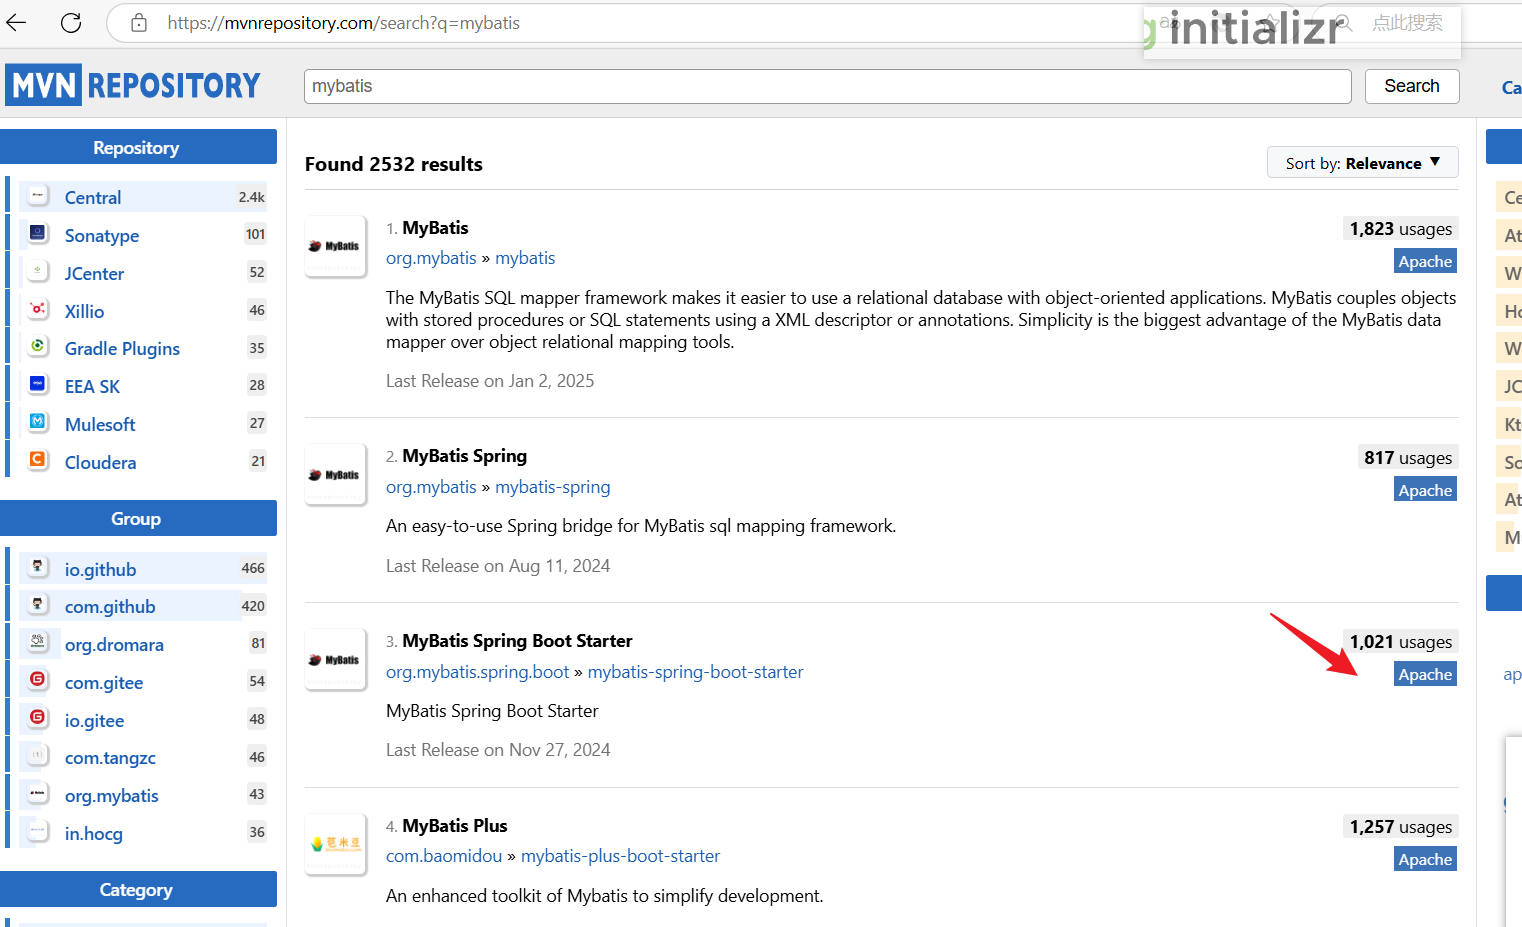Click the Mulesoft repository icon
The width and height of the screenshot is (1522, 927).
click(x=38, y=423)
